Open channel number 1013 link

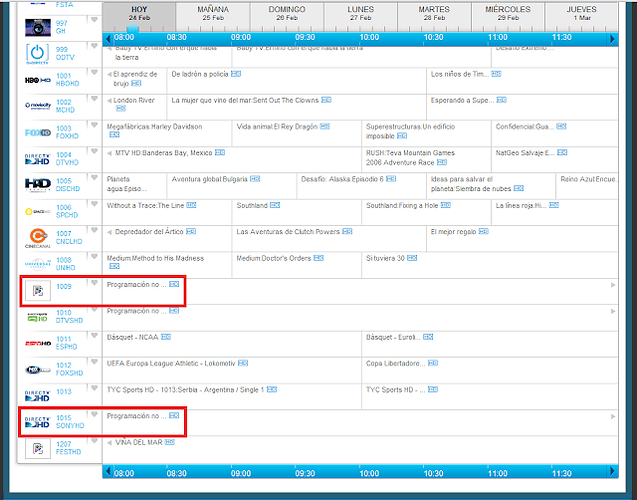pos(64,391)
